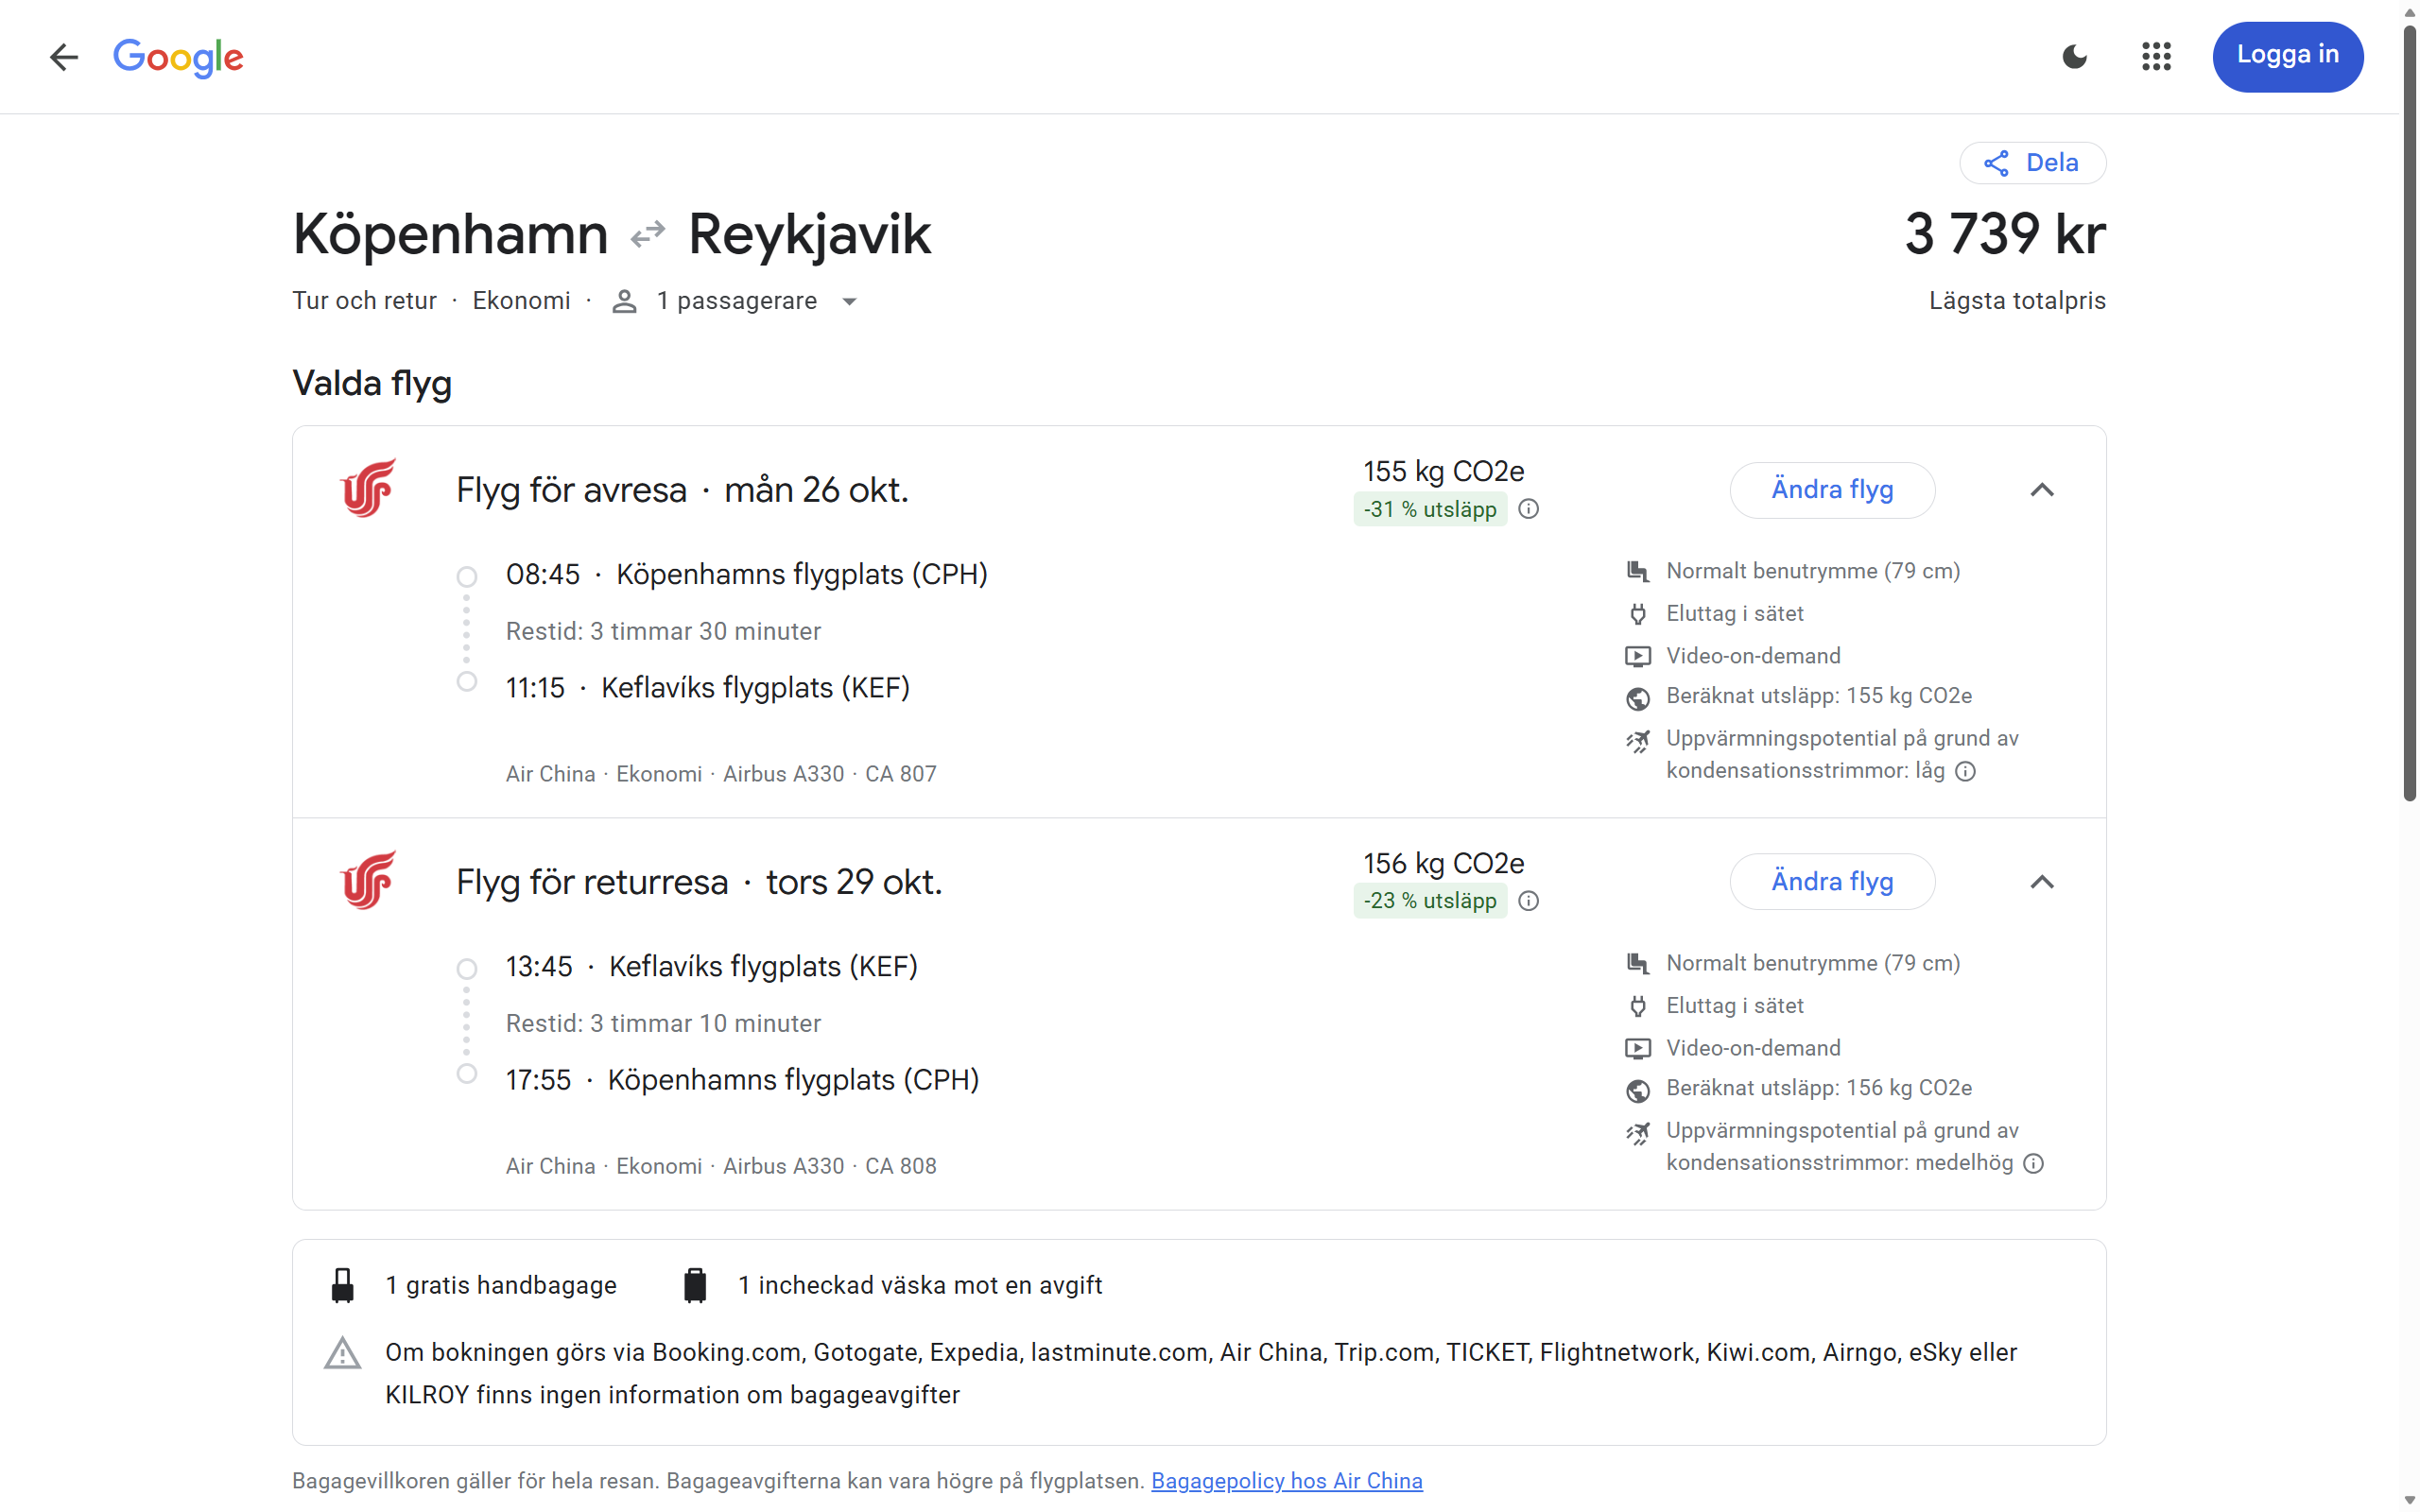
Task: Click the Air China logo on return flight
Action: pyautogui.click(x=368, y=881)
